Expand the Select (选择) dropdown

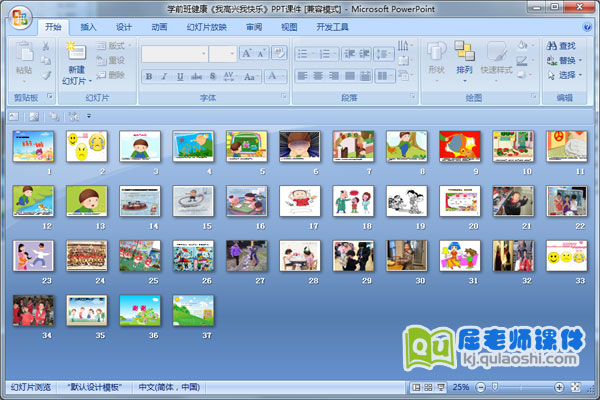point(566,75)
